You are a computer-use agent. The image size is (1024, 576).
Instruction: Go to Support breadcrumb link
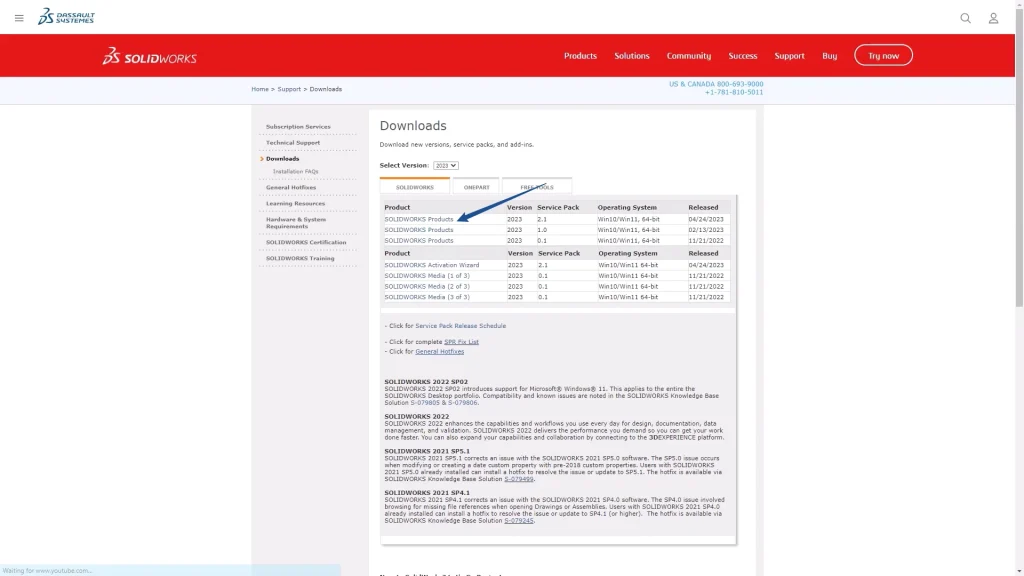[289, 89]
